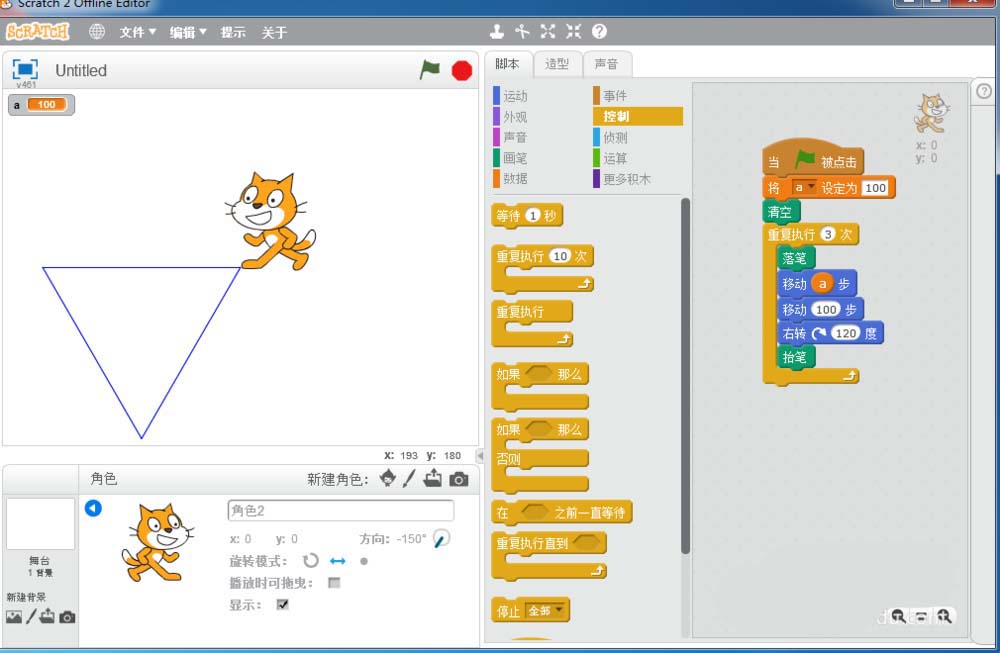This screenshot has height=653, width=1000.
Task: Click the sprite name field 角色2
Action: (x=341, y=510)
